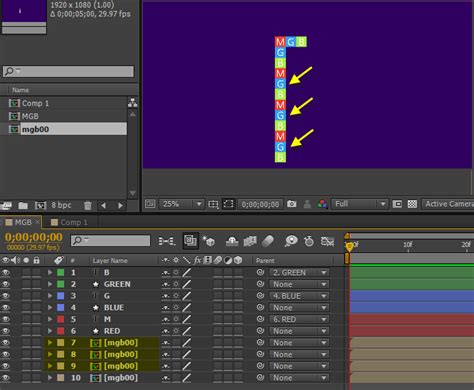Create a new folder in Project panel

[x=23, y=205]
